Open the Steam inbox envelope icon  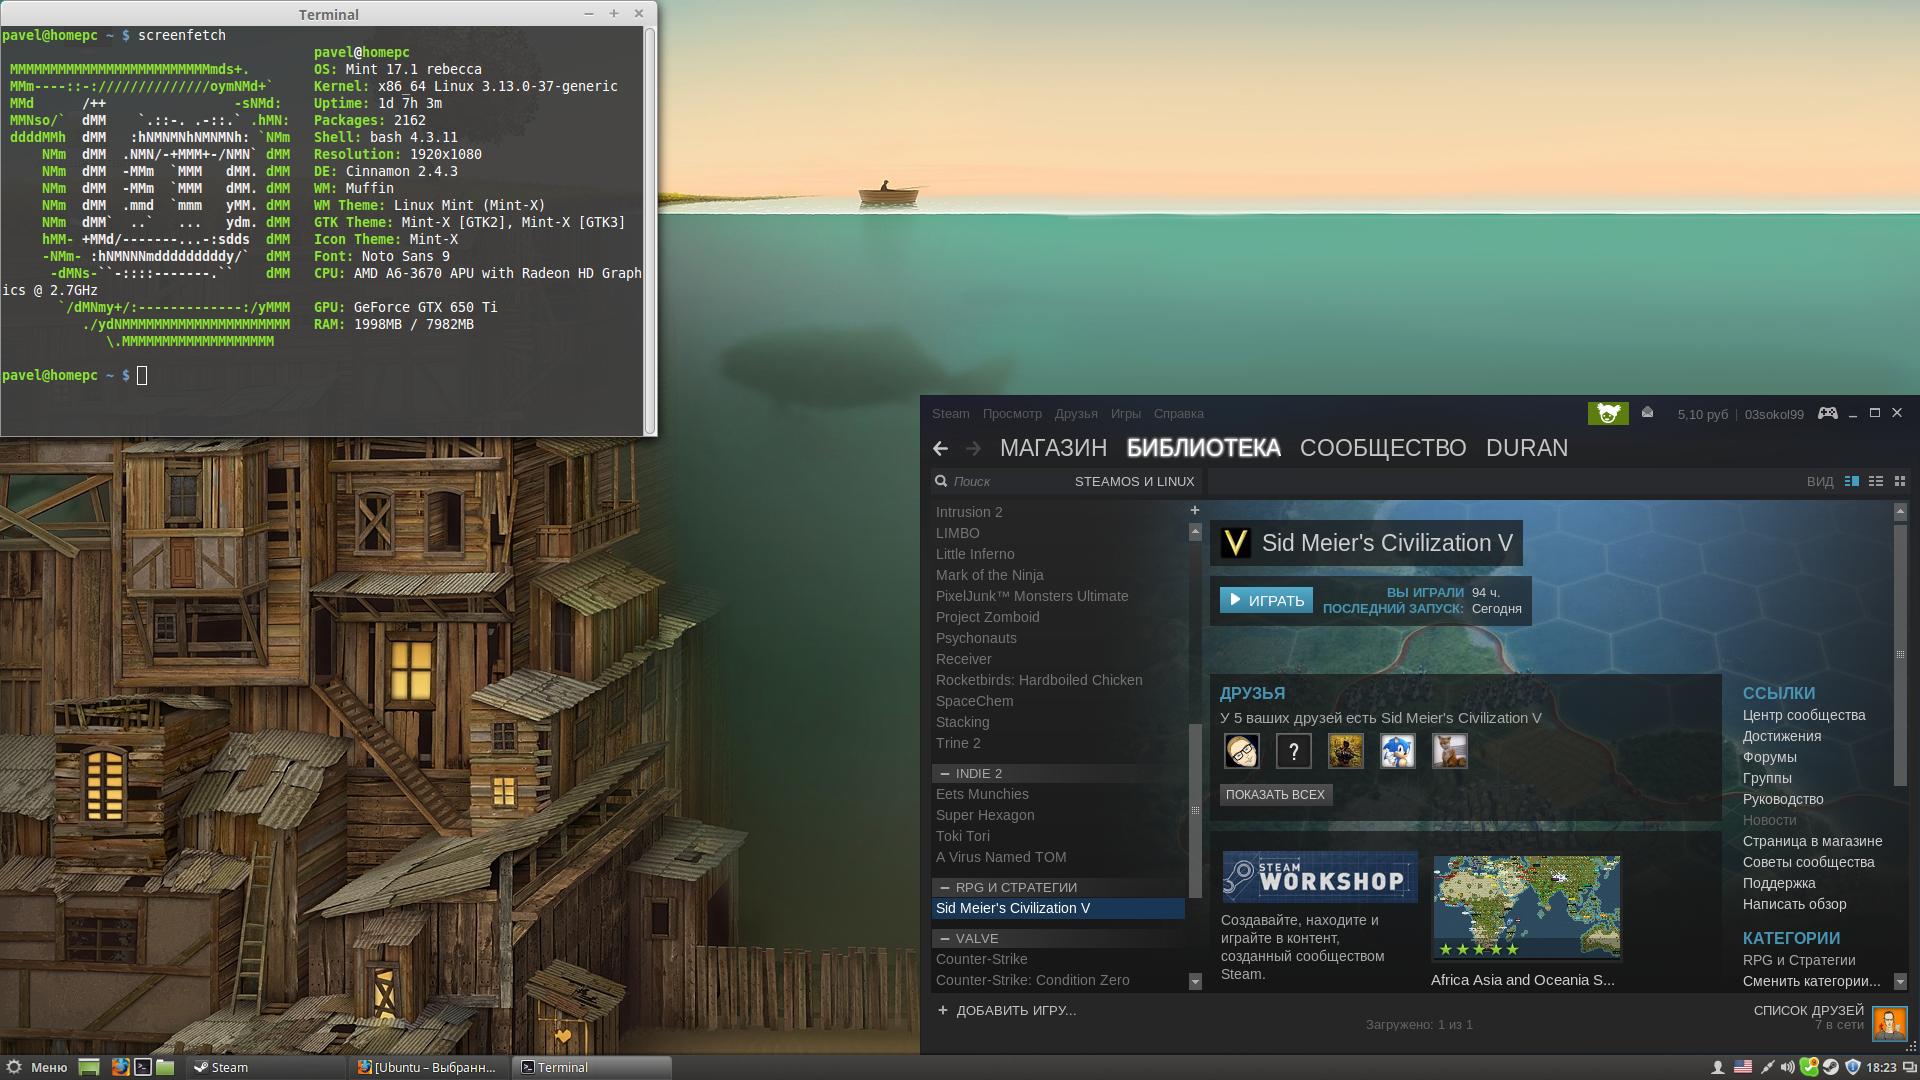pyautogui.click(x=1647, y=412)
